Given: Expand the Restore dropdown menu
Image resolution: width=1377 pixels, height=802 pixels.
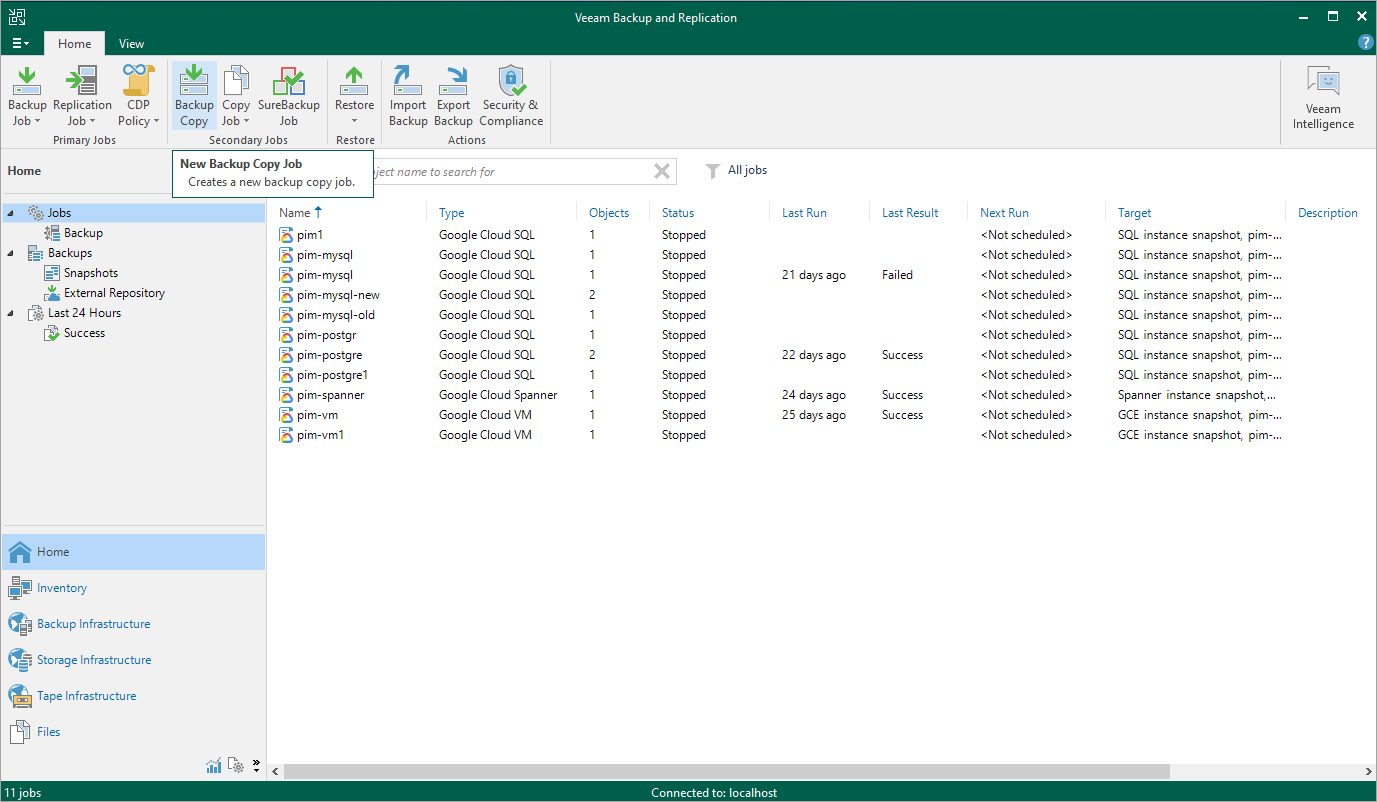Looking at the screenshot, I should (354, 121).
